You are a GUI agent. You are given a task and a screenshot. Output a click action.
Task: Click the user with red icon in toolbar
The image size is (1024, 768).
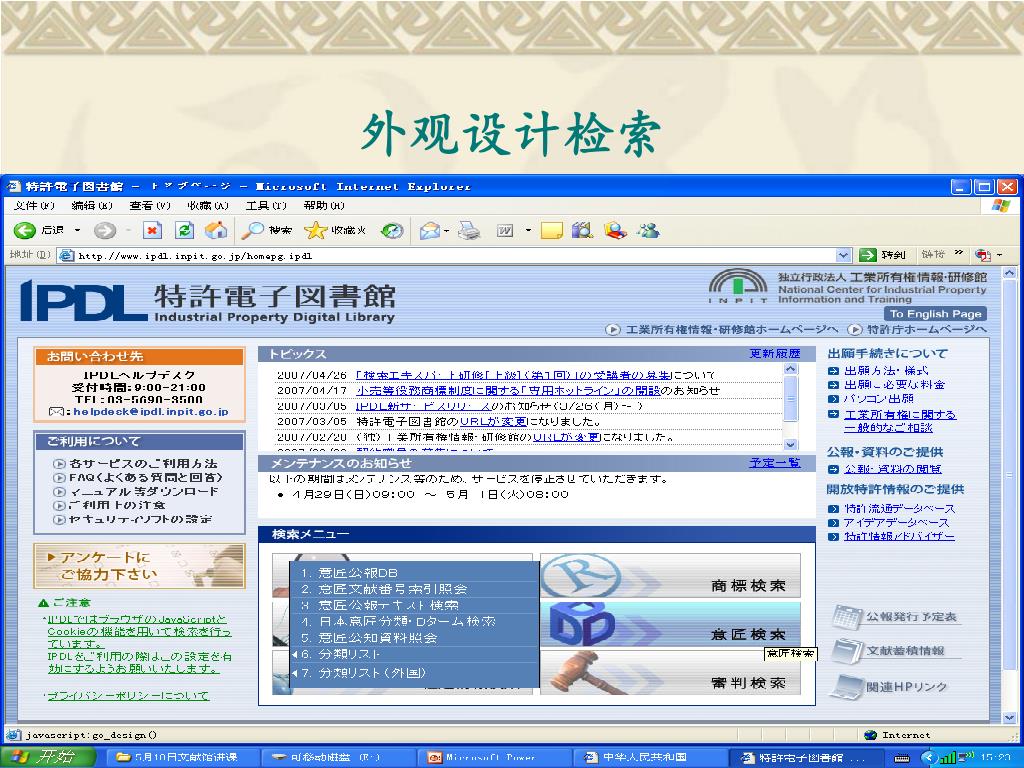tap(615, 230)
